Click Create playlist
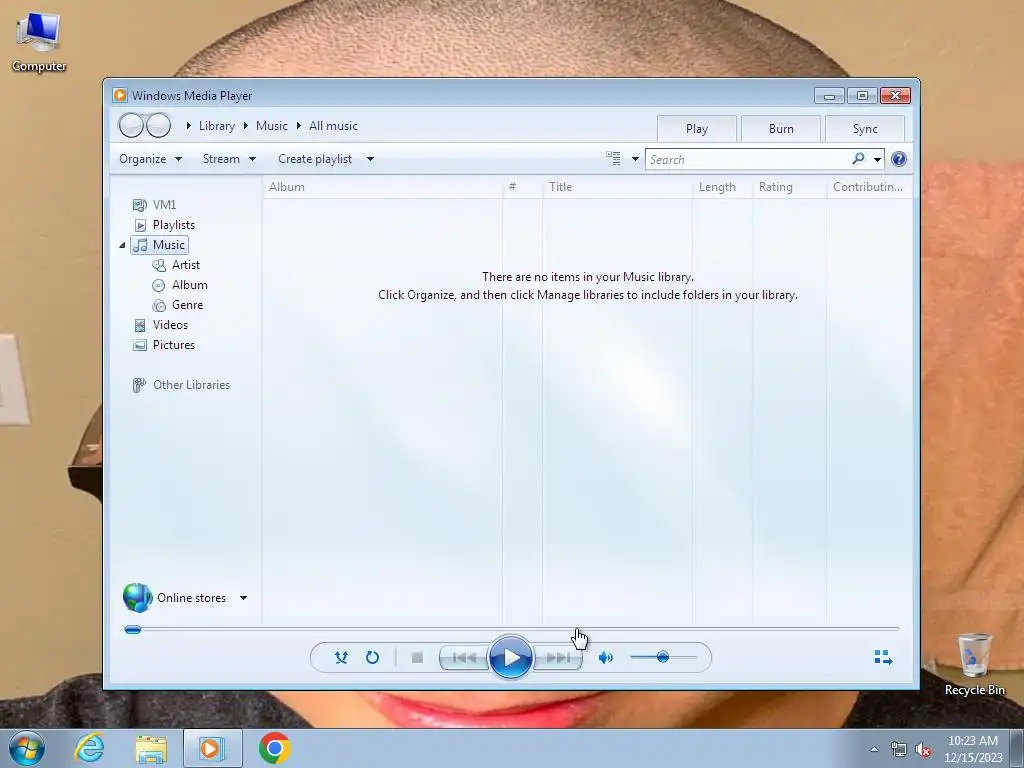Screen dimensions: 1024x768 coord(315,159)
